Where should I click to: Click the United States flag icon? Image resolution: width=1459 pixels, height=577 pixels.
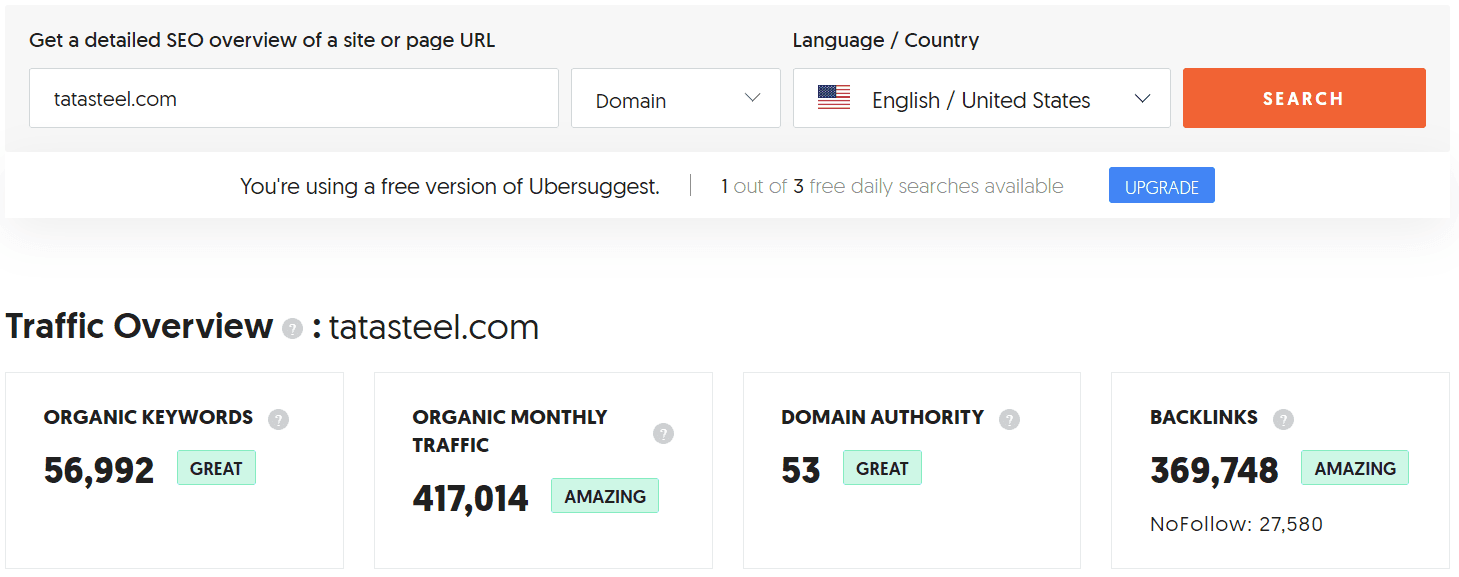[x=834, y=99]
